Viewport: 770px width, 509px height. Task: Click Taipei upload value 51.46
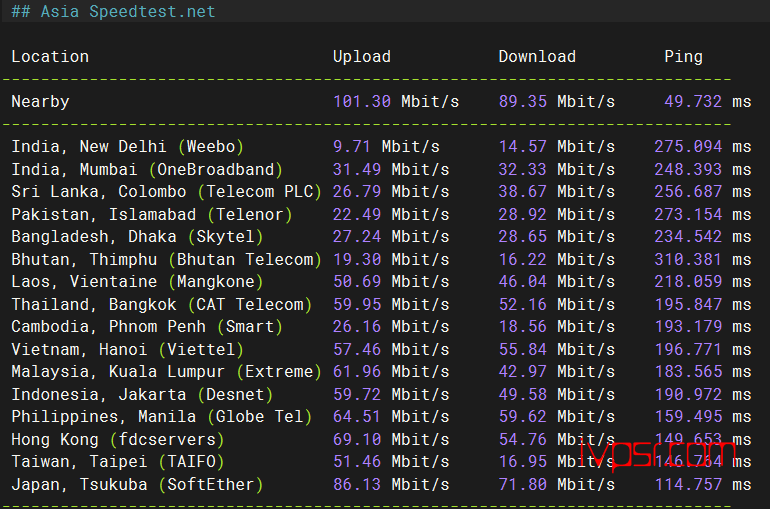point(357,461)
